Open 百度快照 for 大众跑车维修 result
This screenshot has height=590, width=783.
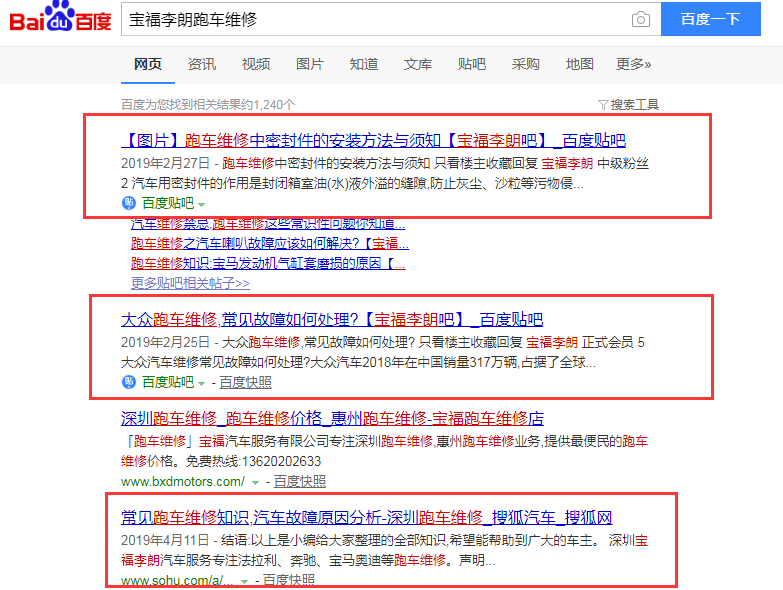245,382
